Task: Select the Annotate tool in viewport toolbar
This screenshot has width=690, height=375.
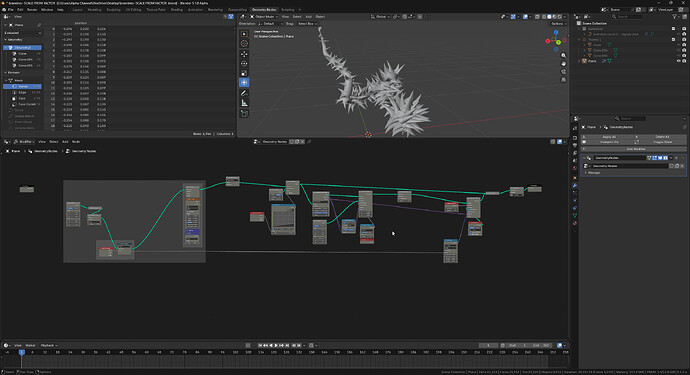Action: (x=244, y=93)
